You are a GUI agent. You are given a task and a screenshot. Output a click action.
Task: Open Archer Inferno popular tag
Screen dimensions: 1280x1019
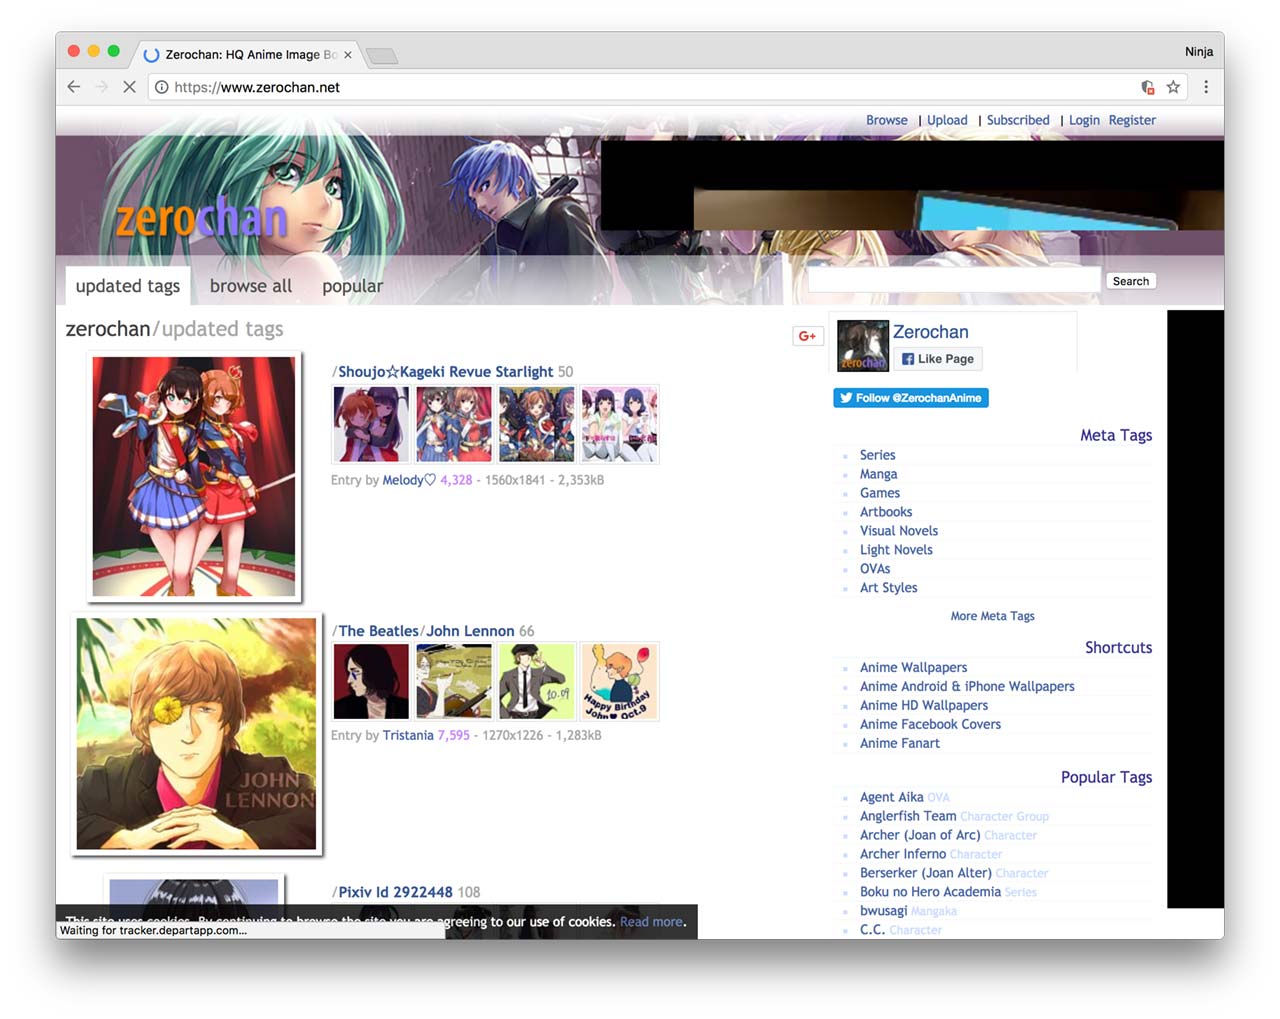click(903, 854)
